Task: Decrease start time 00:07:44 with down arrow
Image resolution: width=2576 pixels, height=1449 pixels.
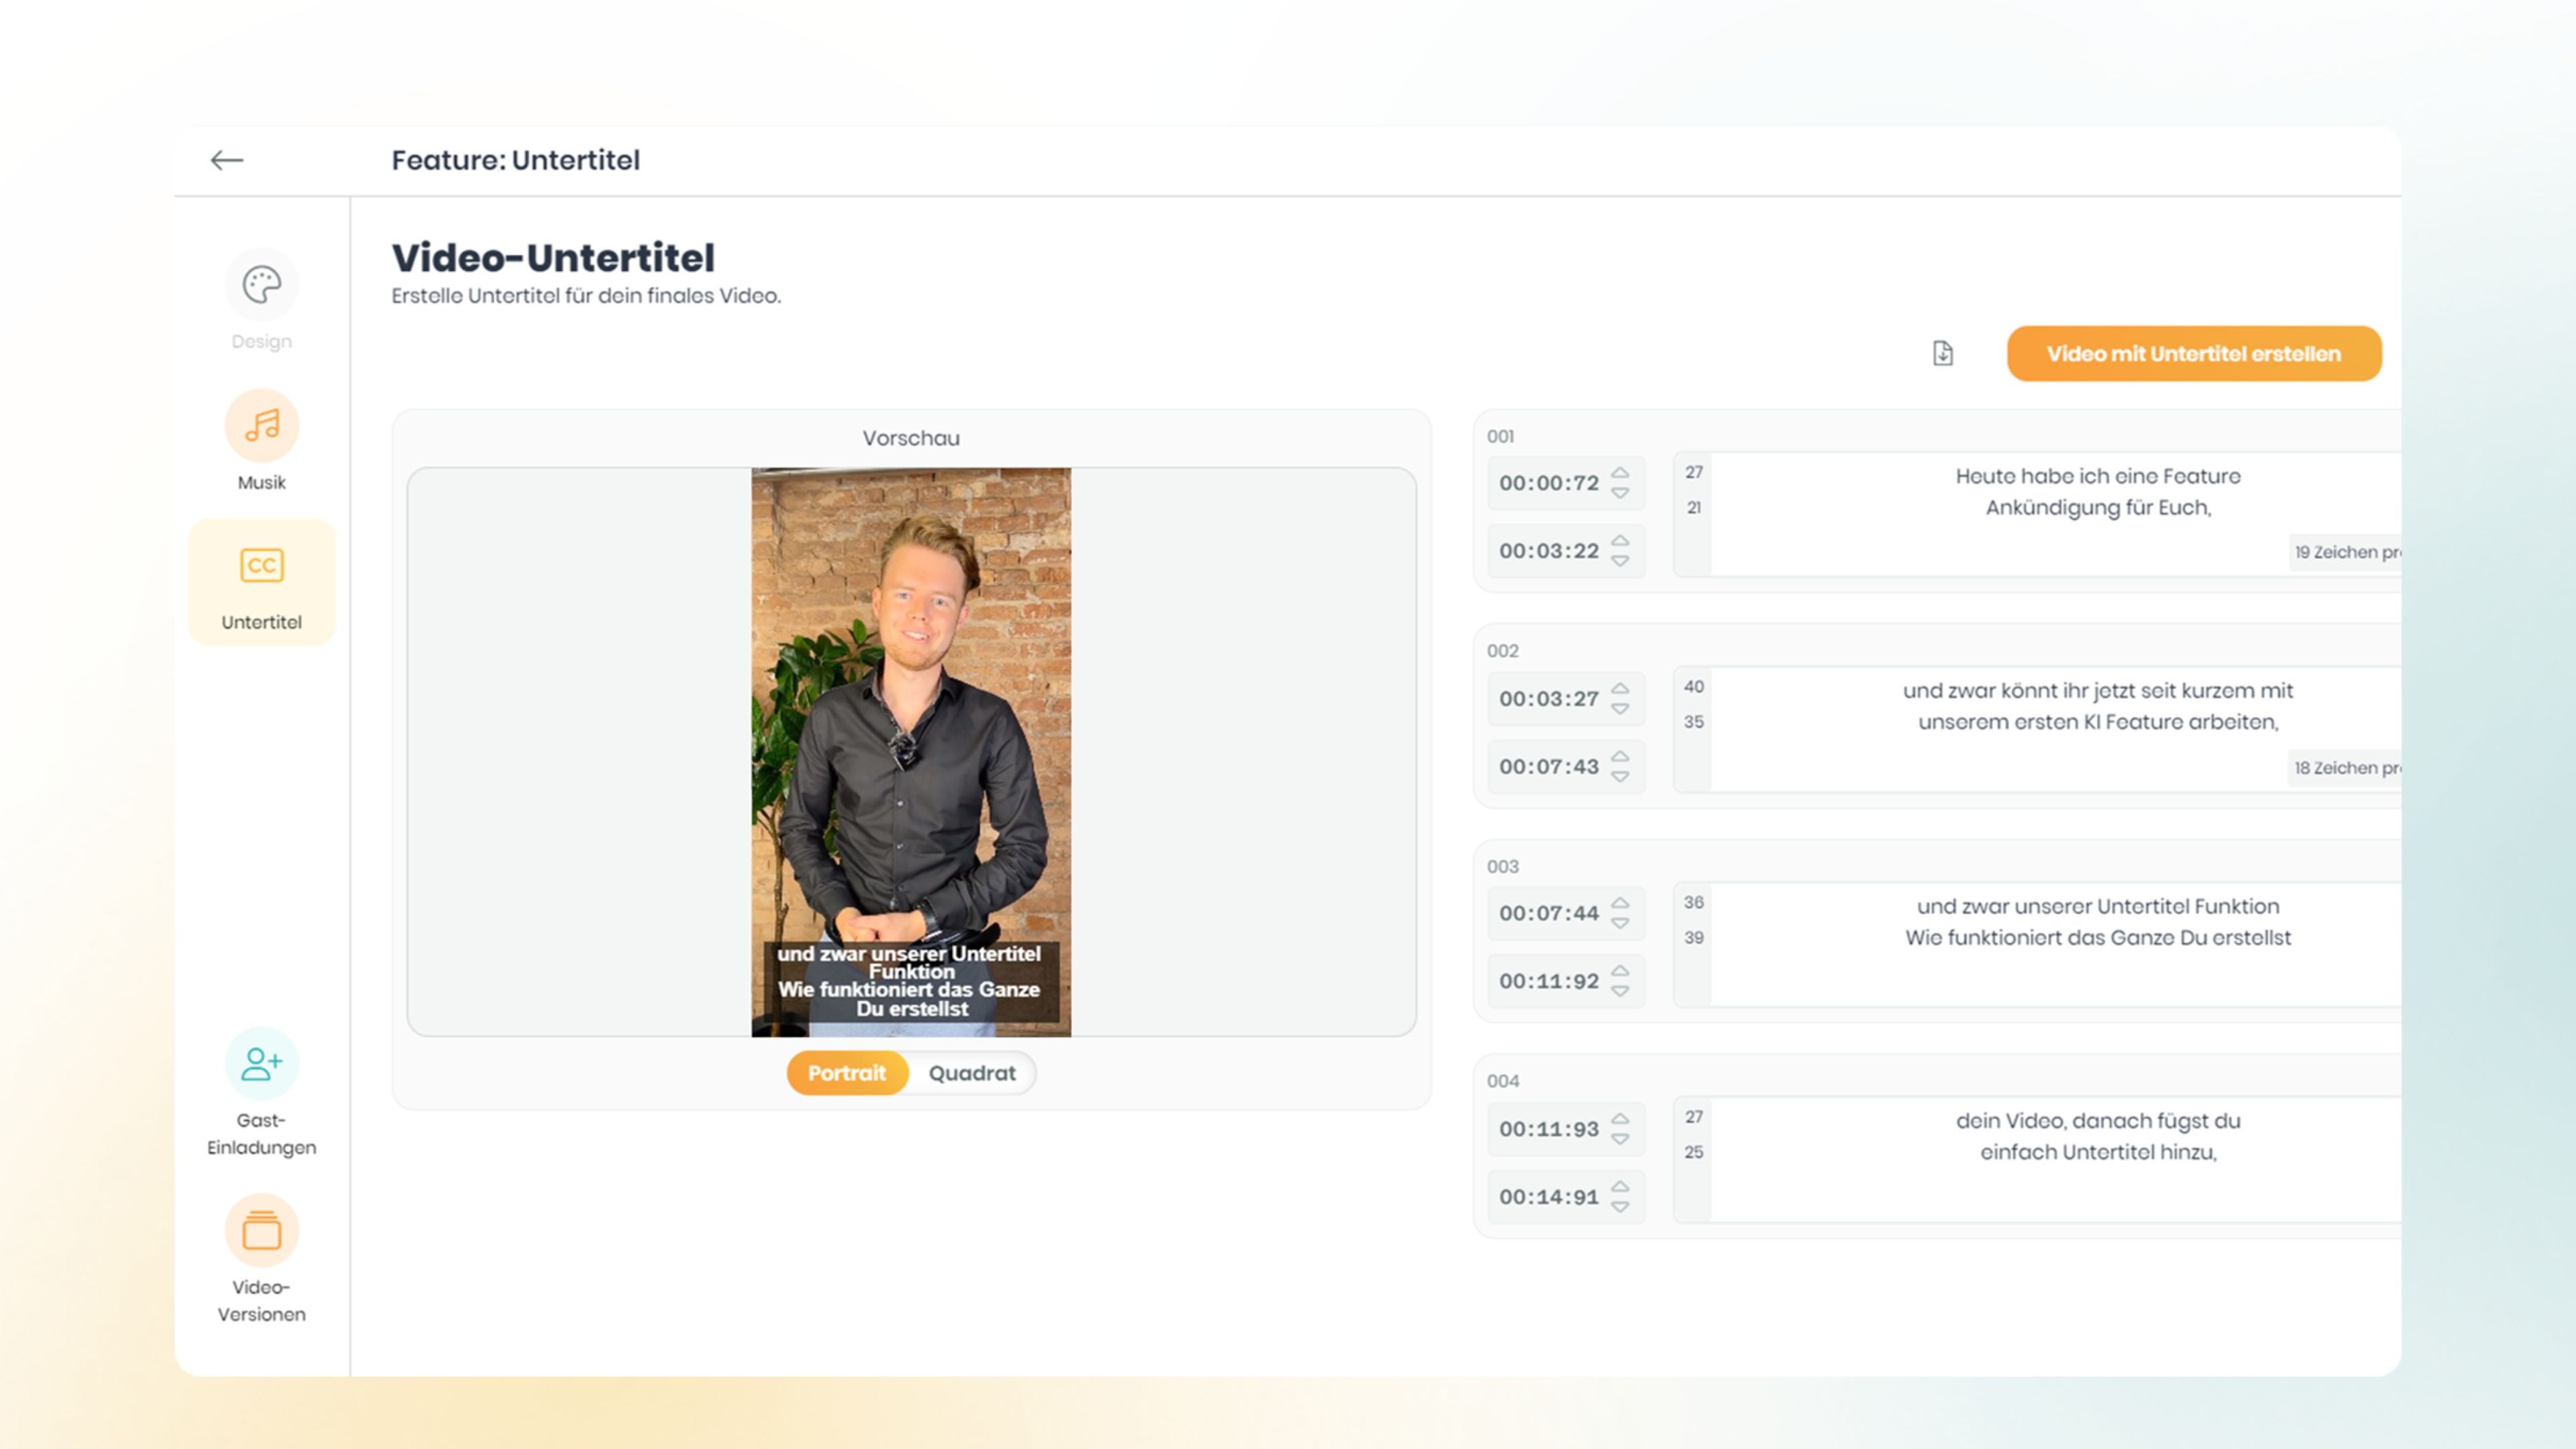Action: [1620, 924]
